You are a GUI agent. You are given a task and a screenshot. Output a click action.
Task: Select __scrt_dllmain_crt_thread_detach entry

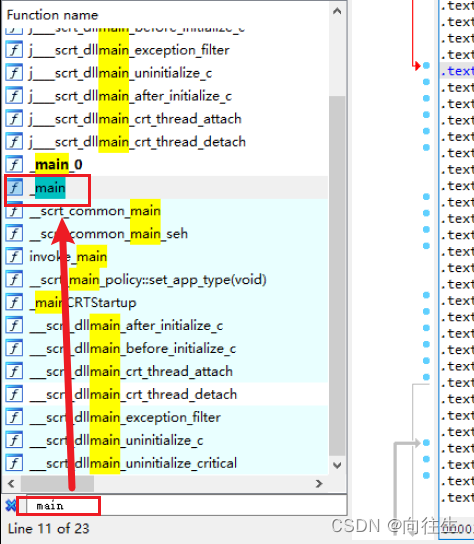(x=133, y=394)
